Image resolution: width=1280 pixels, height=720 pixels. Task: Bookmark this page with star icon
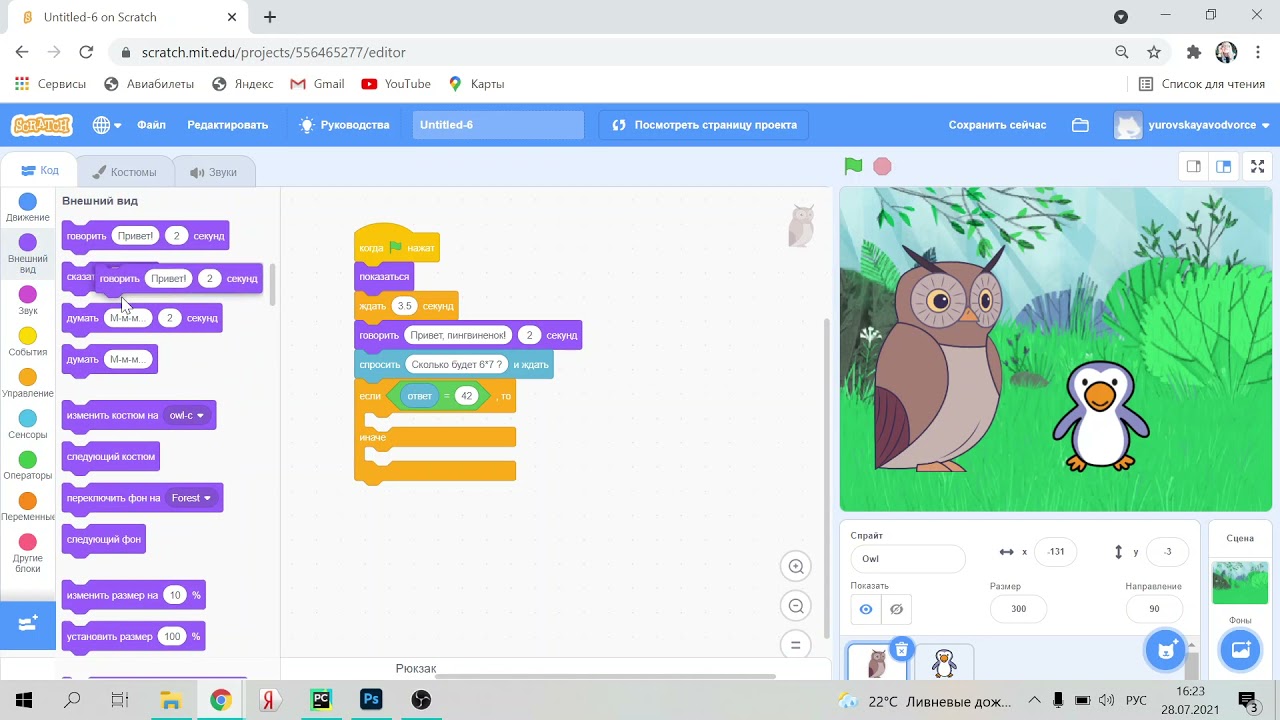(x=1154, y=52)
